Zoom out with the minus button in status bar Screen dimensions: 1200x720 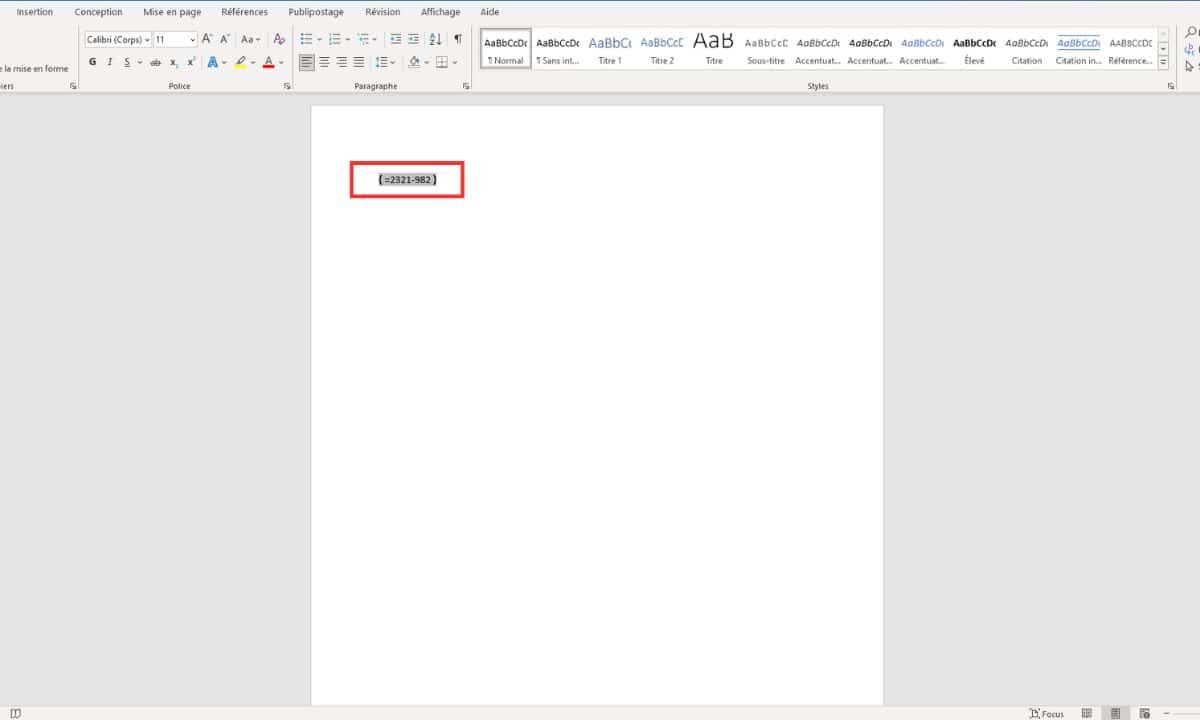click(x=1167, y=713)
